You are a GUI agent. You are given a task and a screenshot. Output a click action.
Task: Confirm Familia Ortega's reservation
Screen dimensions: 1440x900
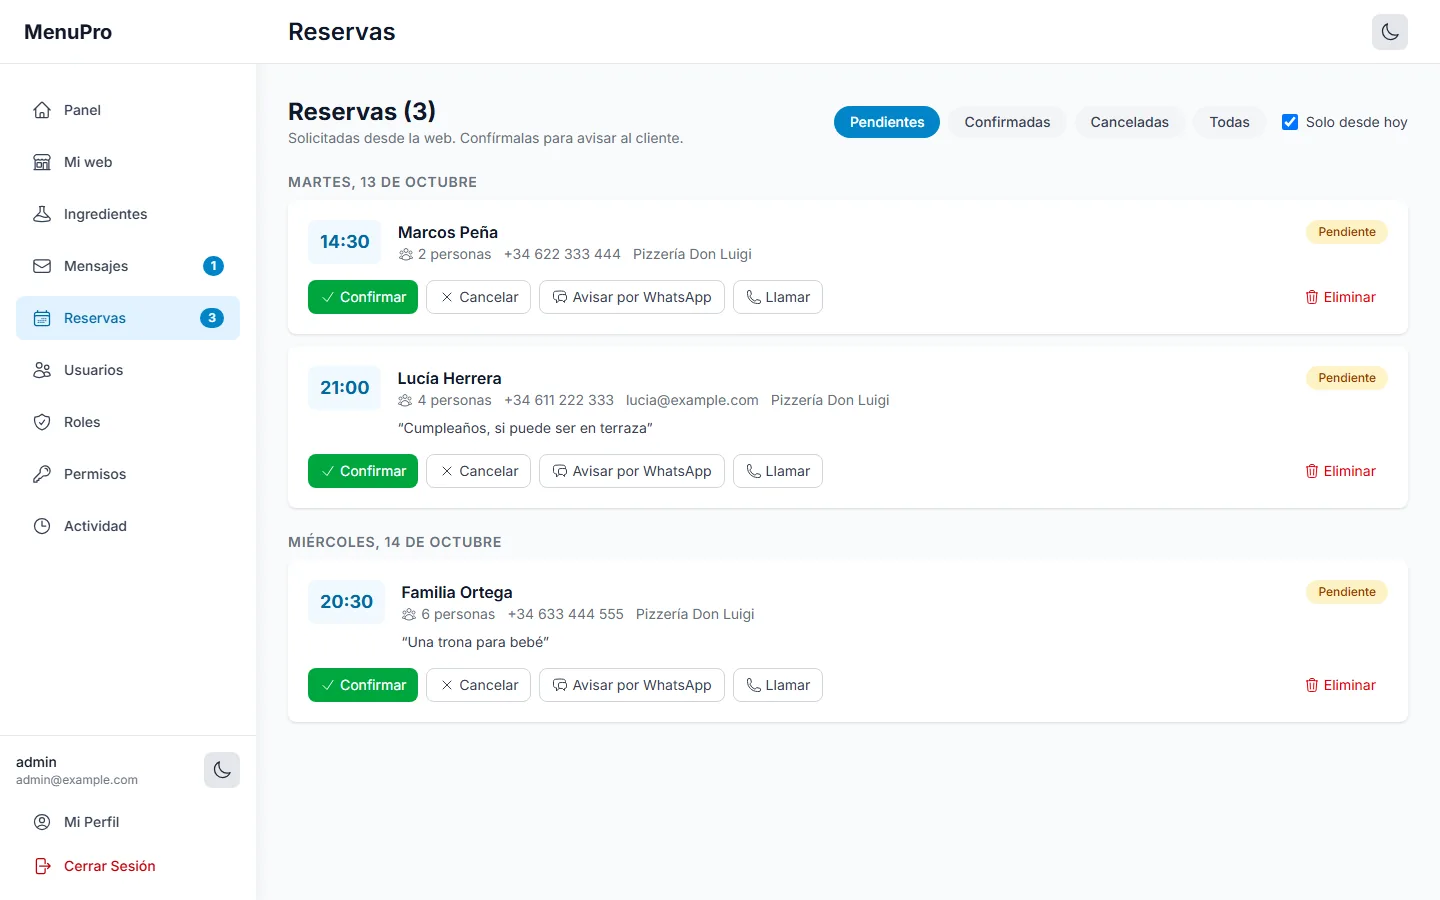(363, 685)
